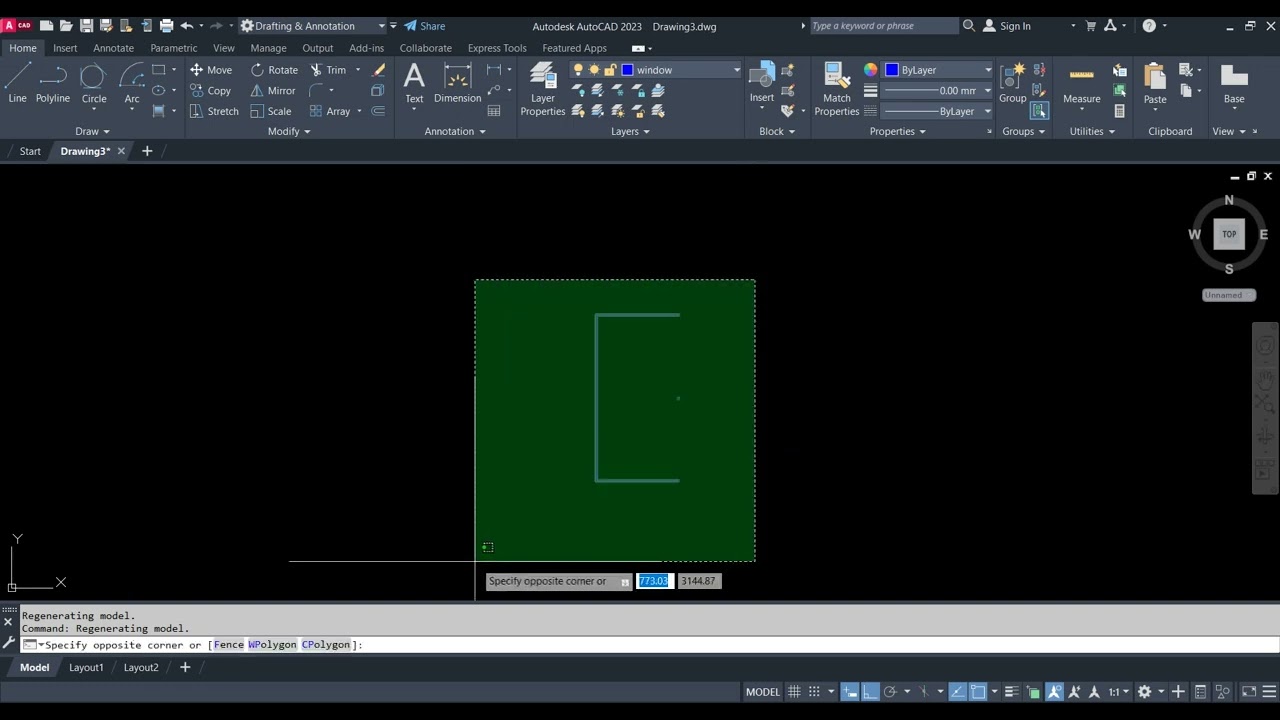Click MODEL button in status bar
Screen dimensions: 1280x720
click(x=763, y=692)
